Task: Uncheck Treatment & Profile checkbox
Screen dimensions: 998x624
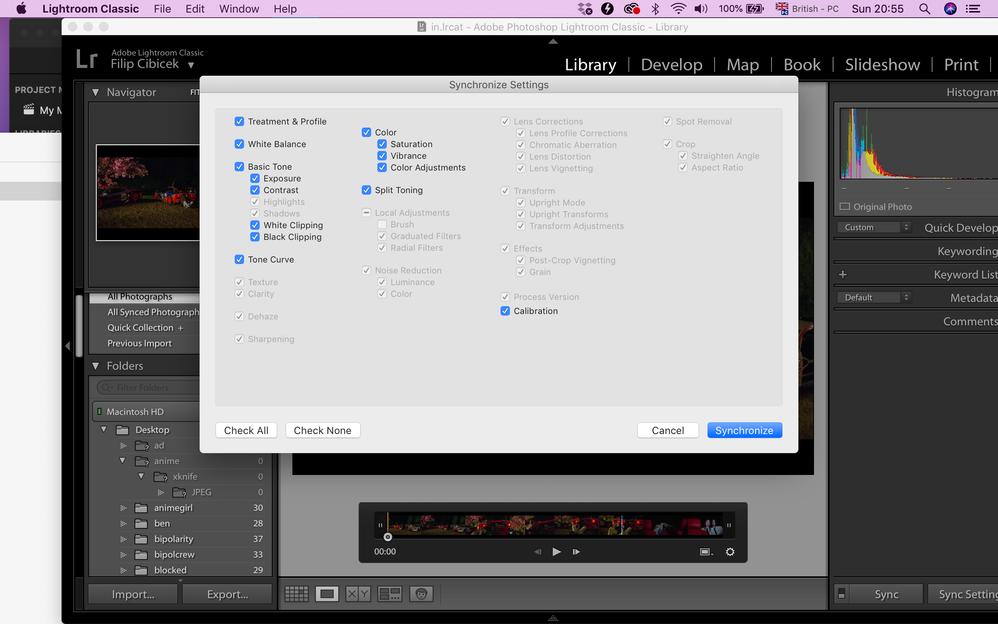Action: pos(239,122)
